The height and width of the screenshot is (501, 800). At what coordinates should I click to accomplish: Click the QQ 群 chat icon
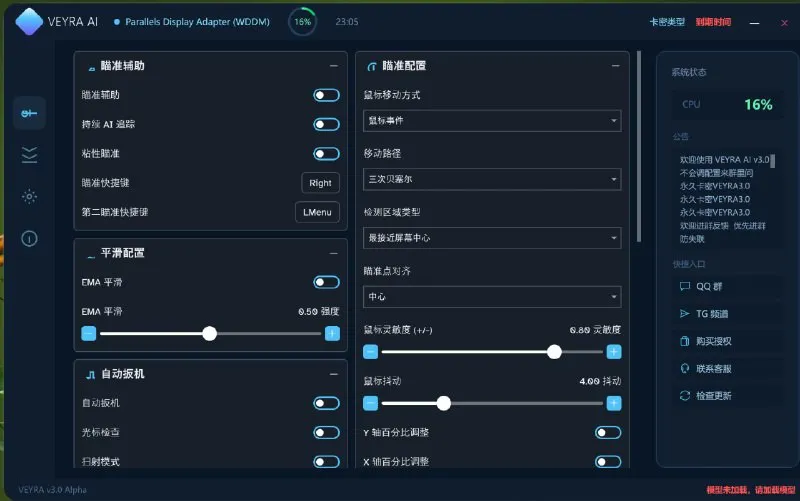(x=685, y=286)
